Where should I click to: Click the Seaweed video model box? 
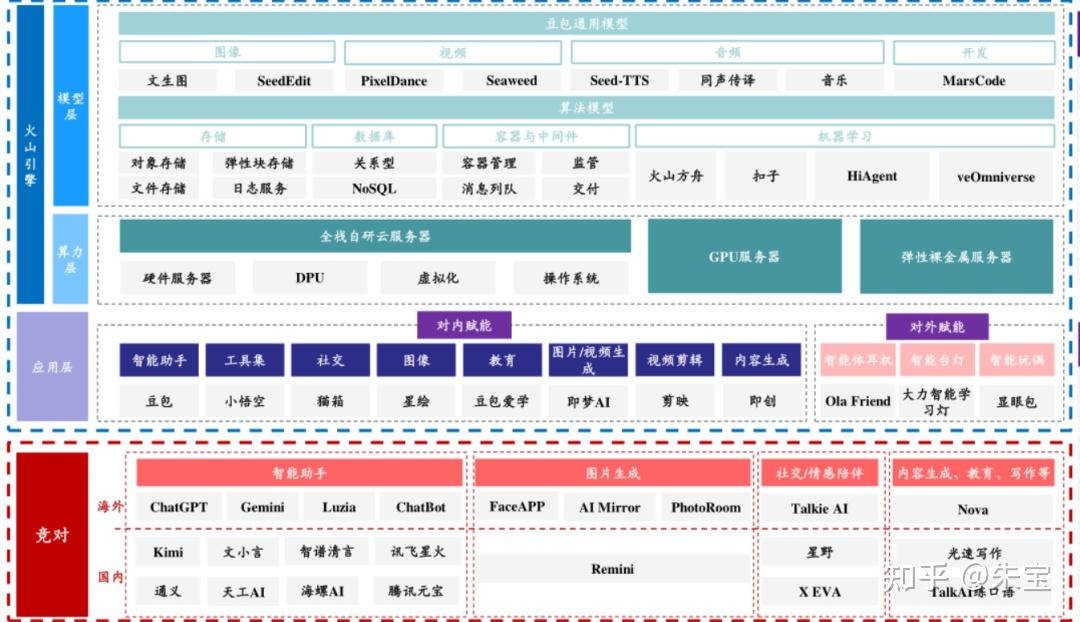511,81
